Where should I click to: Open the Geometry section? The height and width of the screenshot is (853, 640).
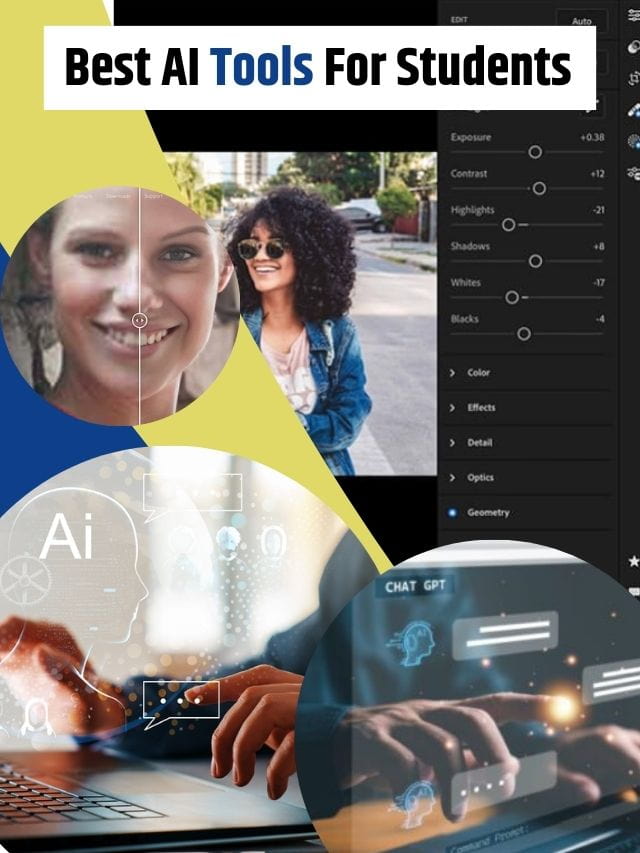point(526,512)
